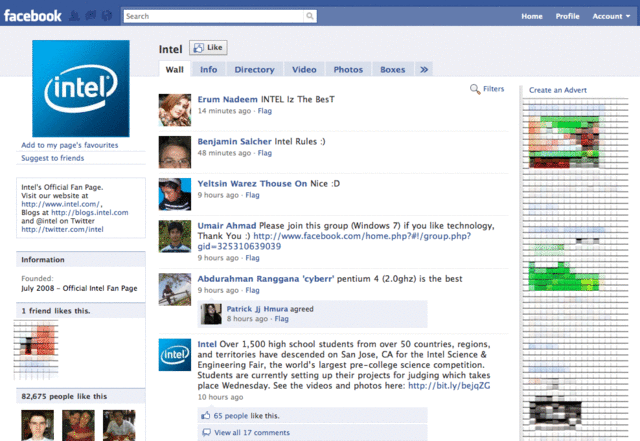Click the Intel name on the post

coord(207,344)
